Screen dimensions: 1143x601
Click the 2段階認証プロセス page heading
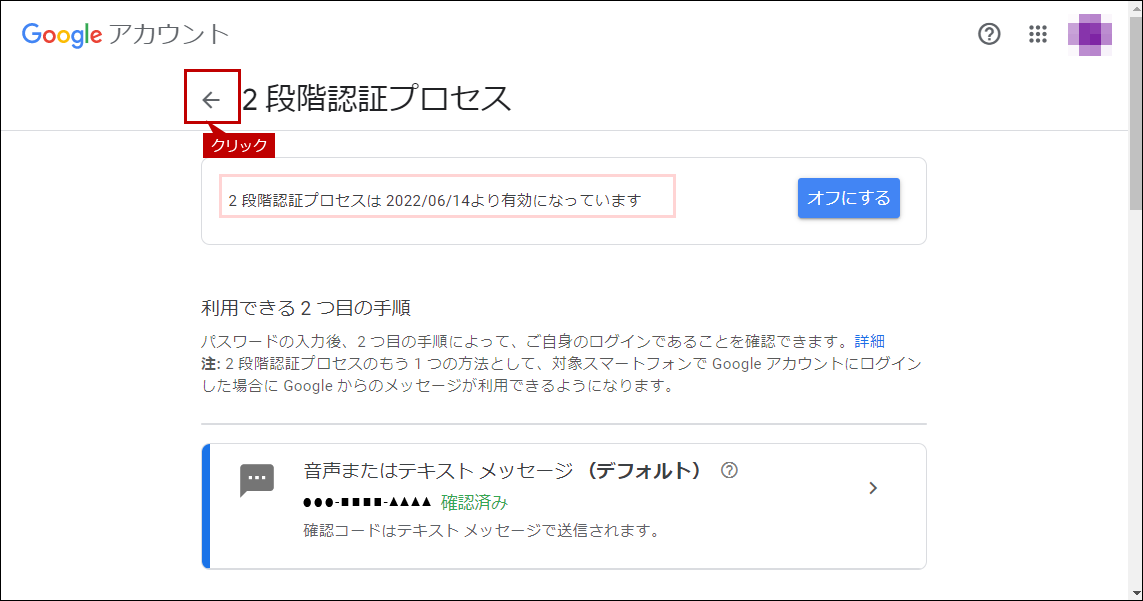376,98
